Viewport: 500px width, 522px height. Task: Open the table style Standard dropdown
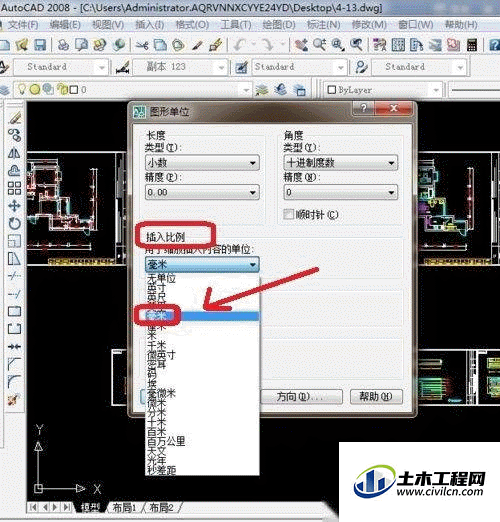click(x=299, y=67)
